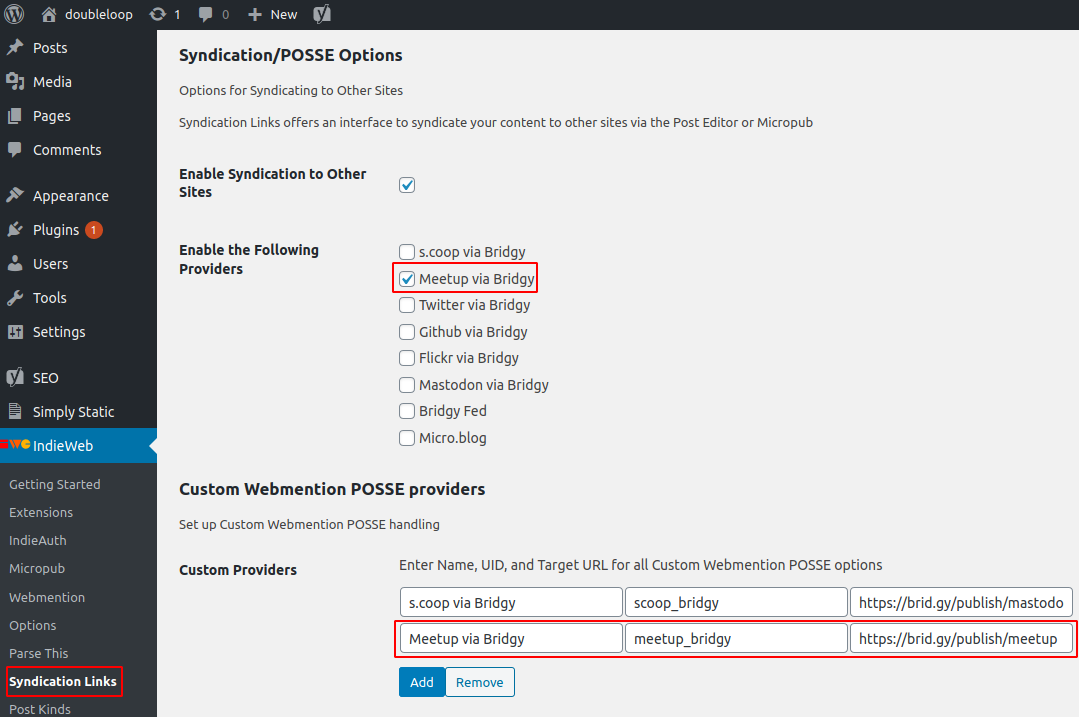Open the updates icon in admin bar

[158, 14]
